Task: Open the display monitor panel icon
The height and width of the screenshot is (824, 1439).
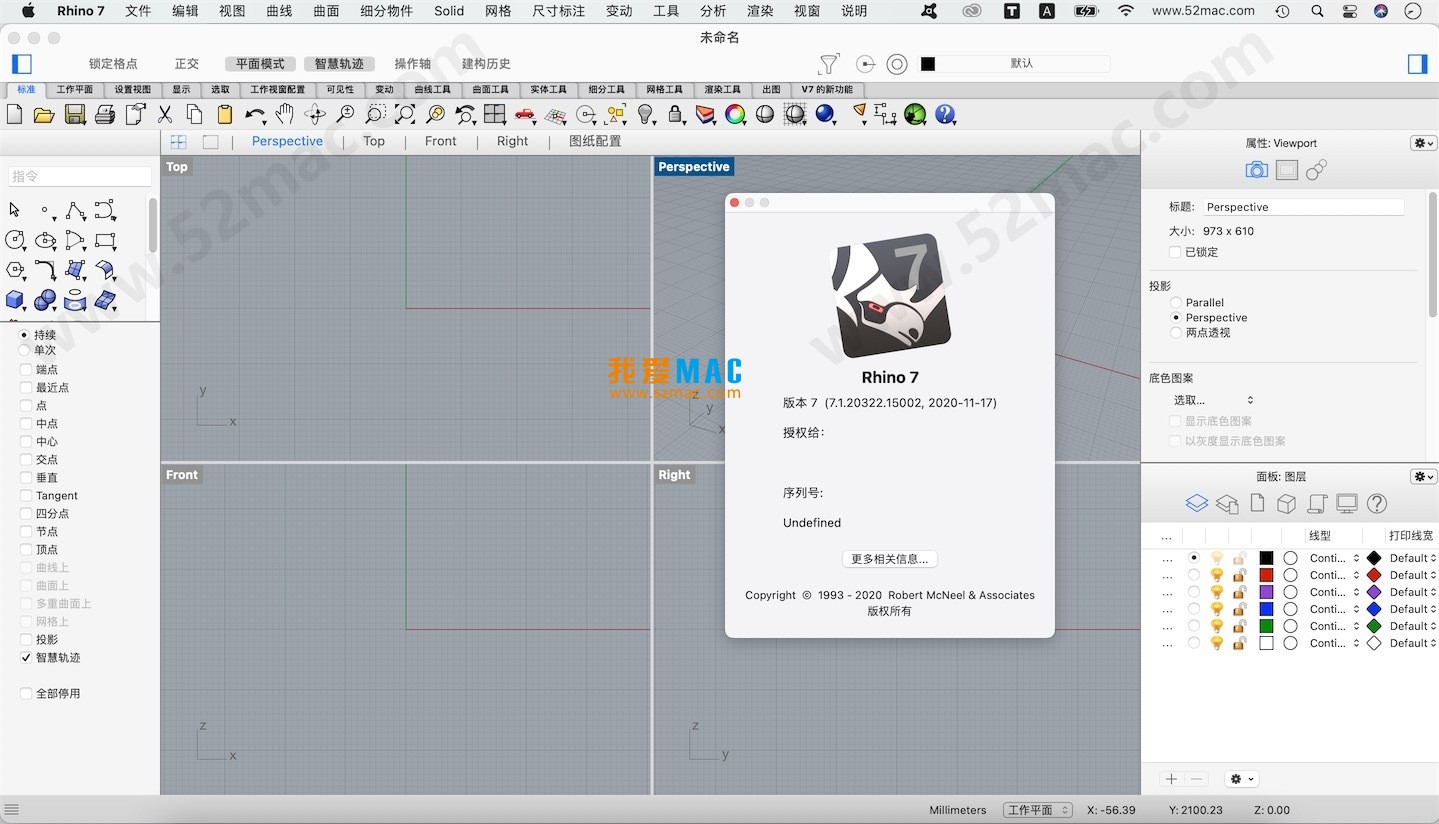Action: point(1346,503)
